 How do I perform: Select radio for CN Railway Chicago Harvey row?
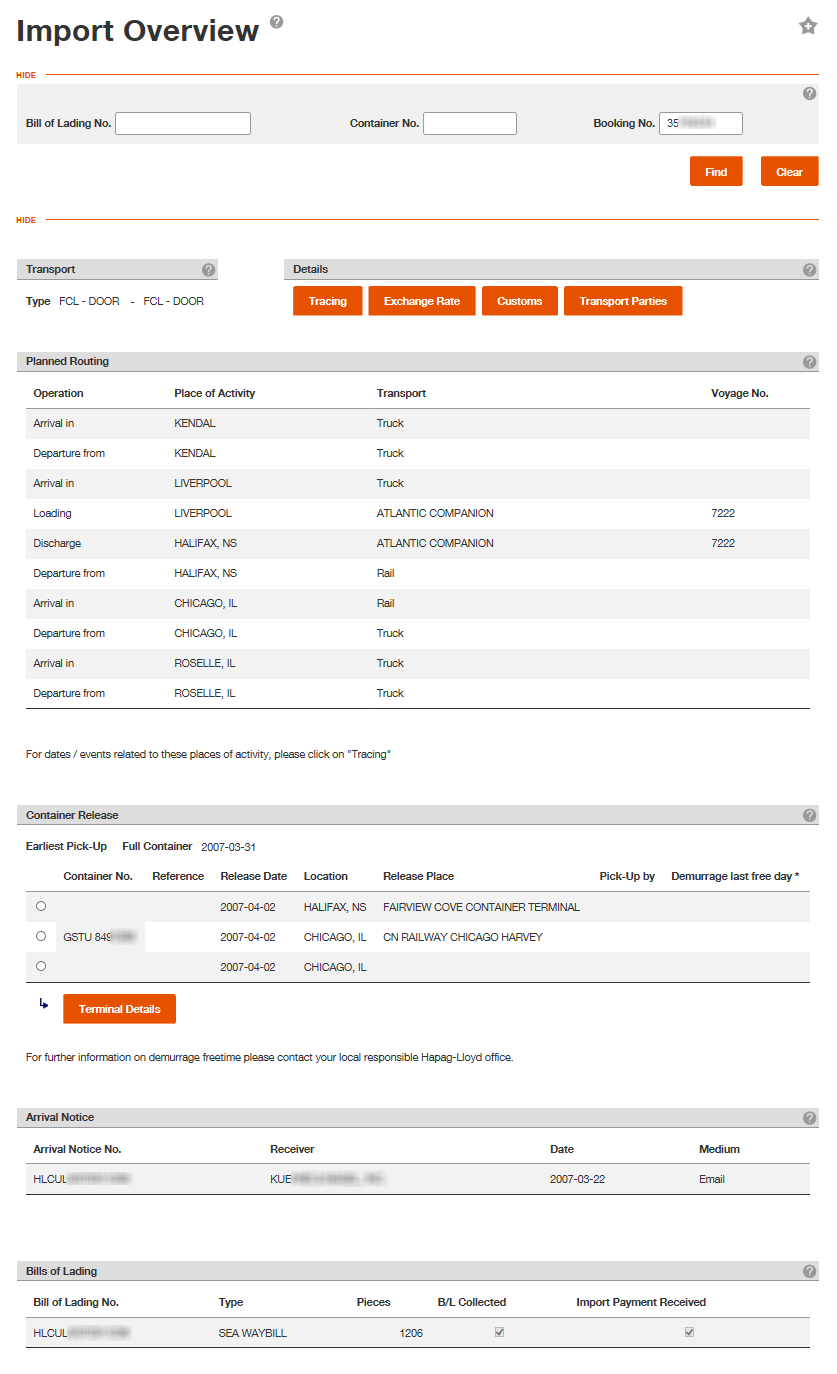coord(41,936)
